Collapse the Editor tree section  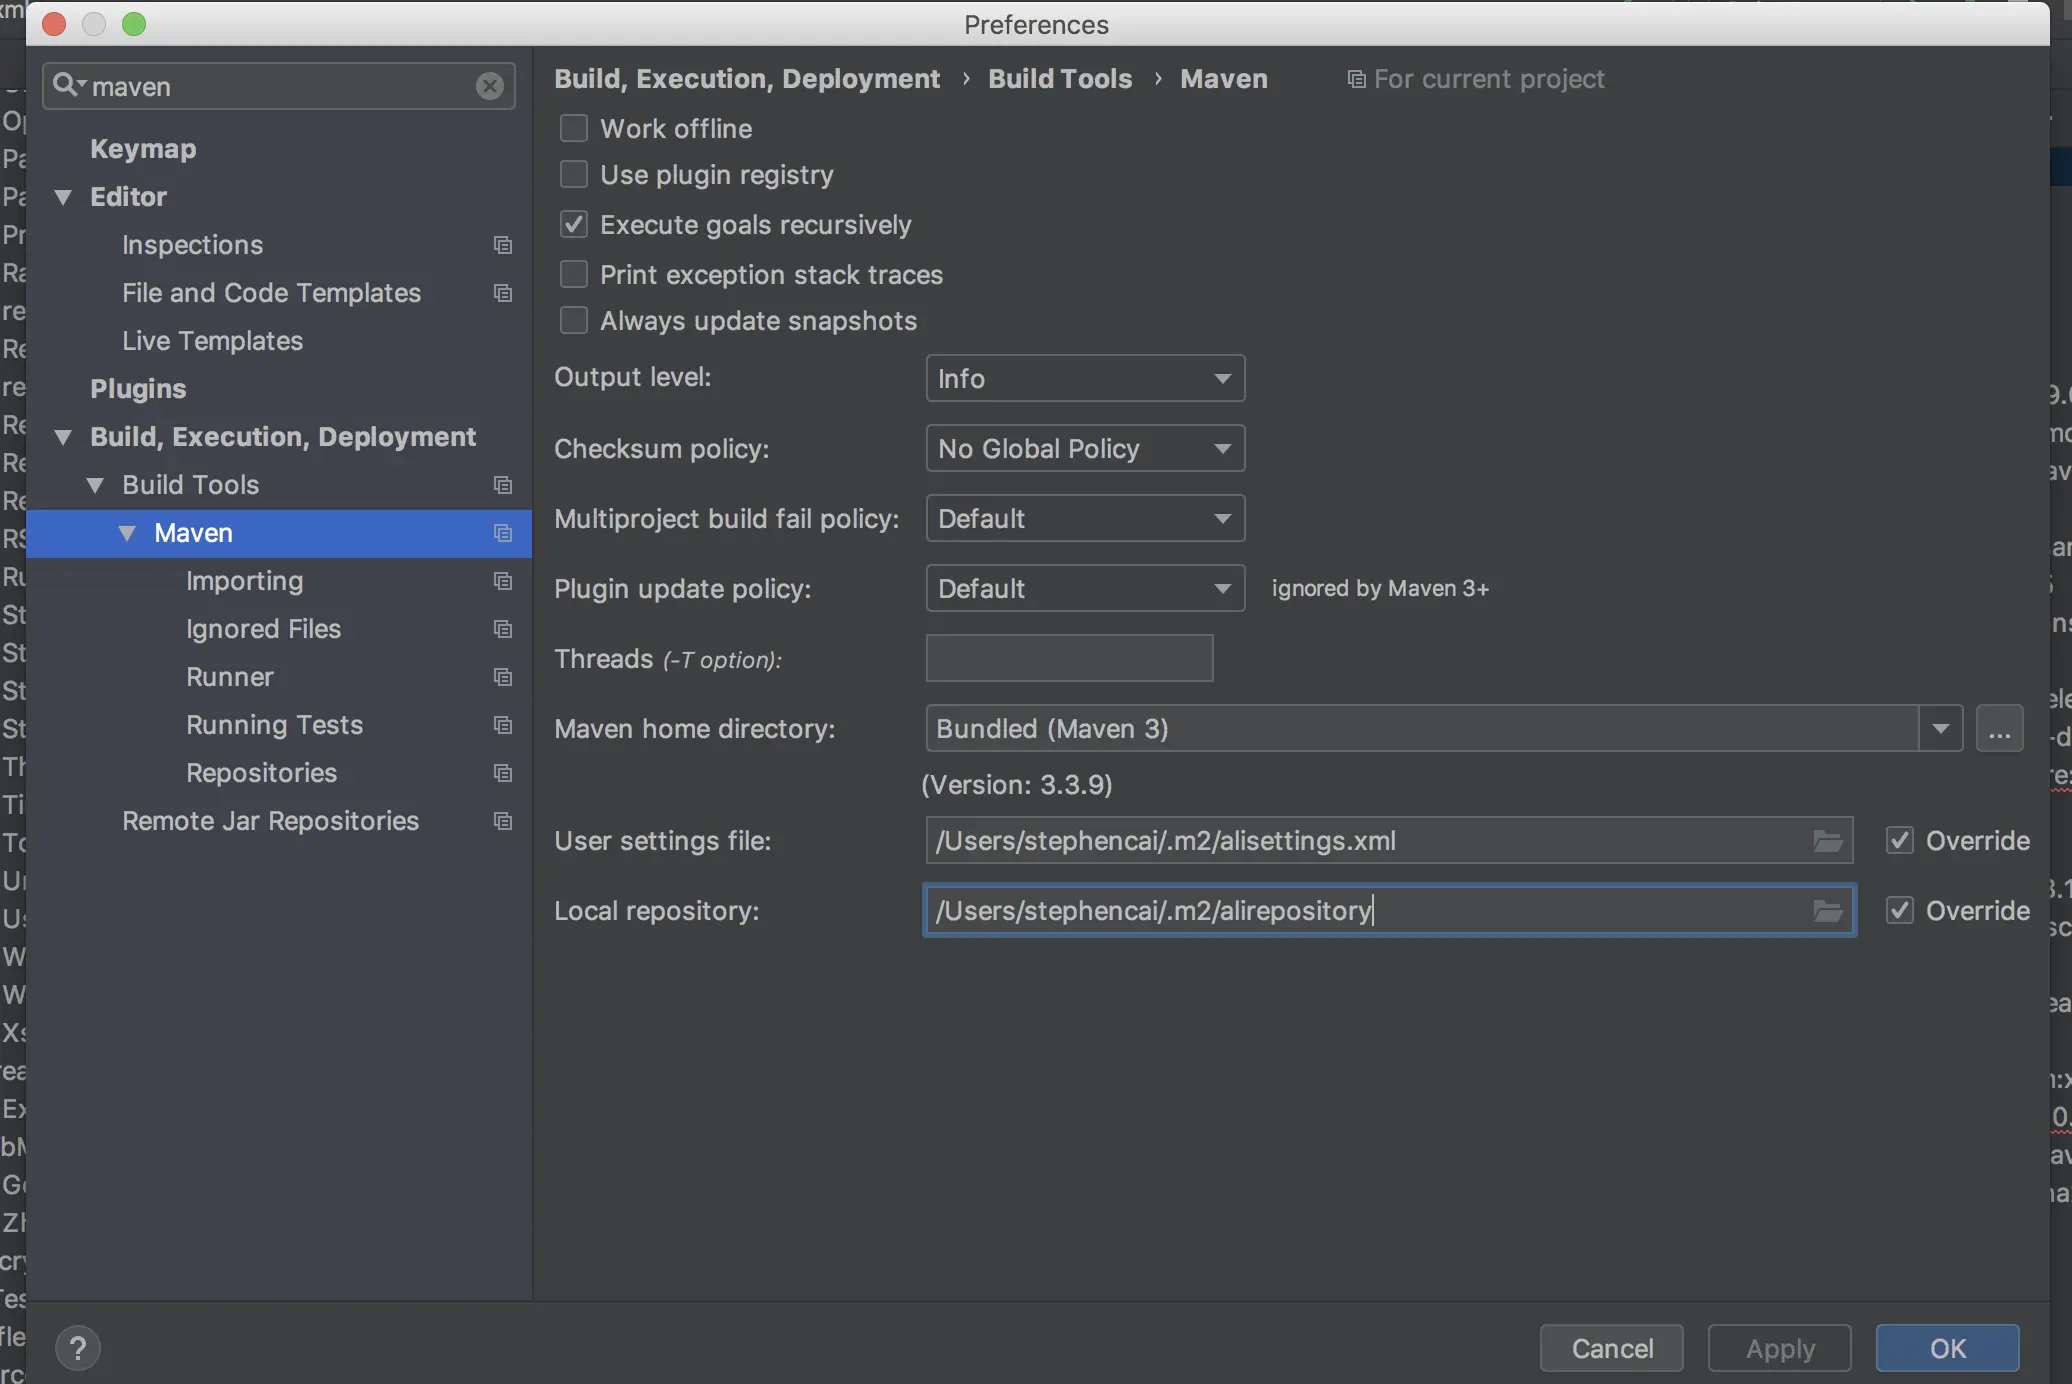pos(63,197)
